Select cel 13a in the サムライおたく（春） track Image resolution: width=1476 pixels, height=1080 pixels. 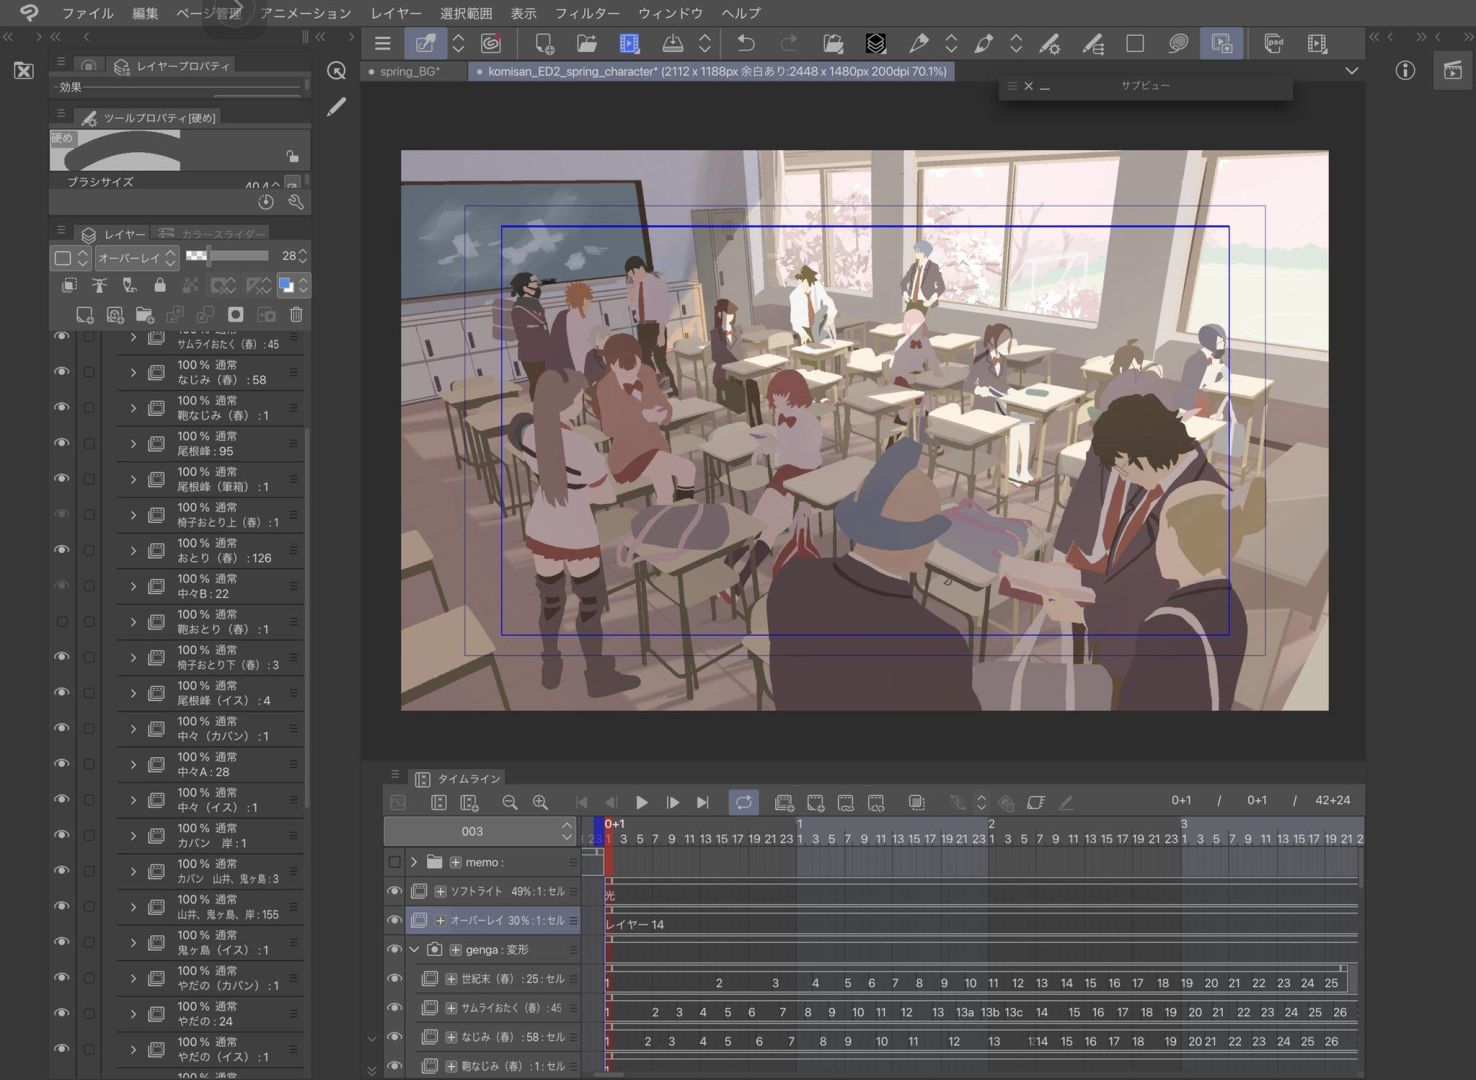click(965, 1012)
